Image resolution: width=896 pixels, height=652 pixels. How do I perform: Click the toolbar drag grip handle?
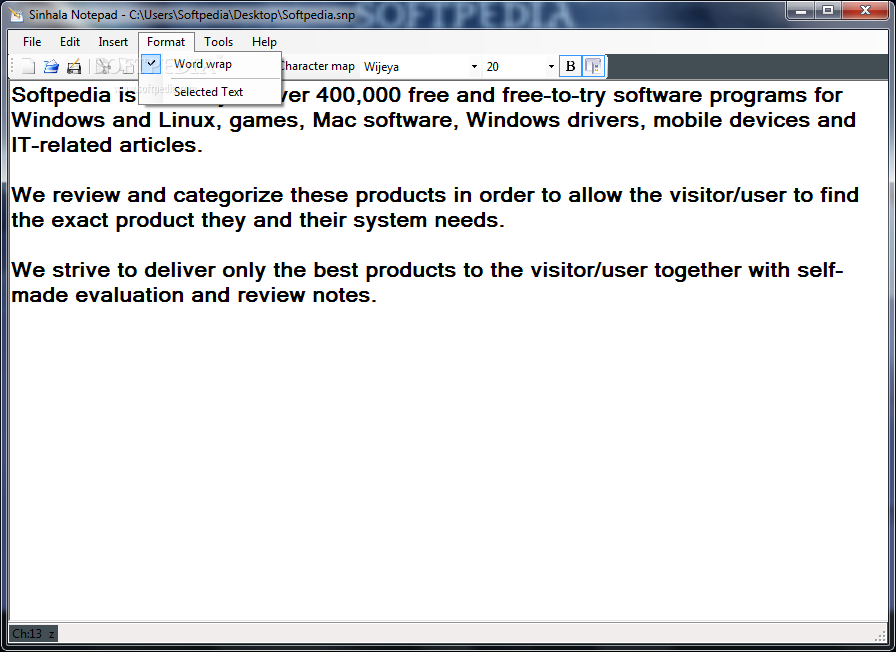click(13, 67)
